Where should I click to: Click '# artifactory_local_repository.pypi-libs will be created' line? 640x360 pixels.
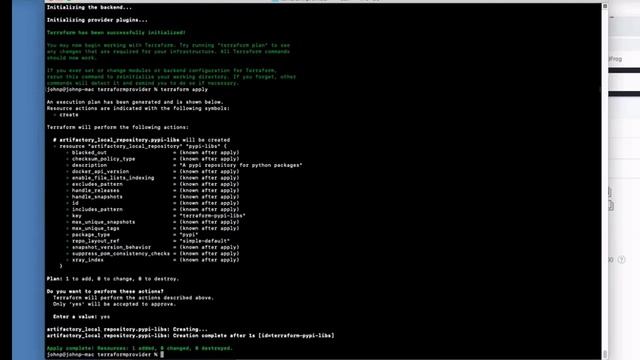pyautogui.click(x=141, y=140)
